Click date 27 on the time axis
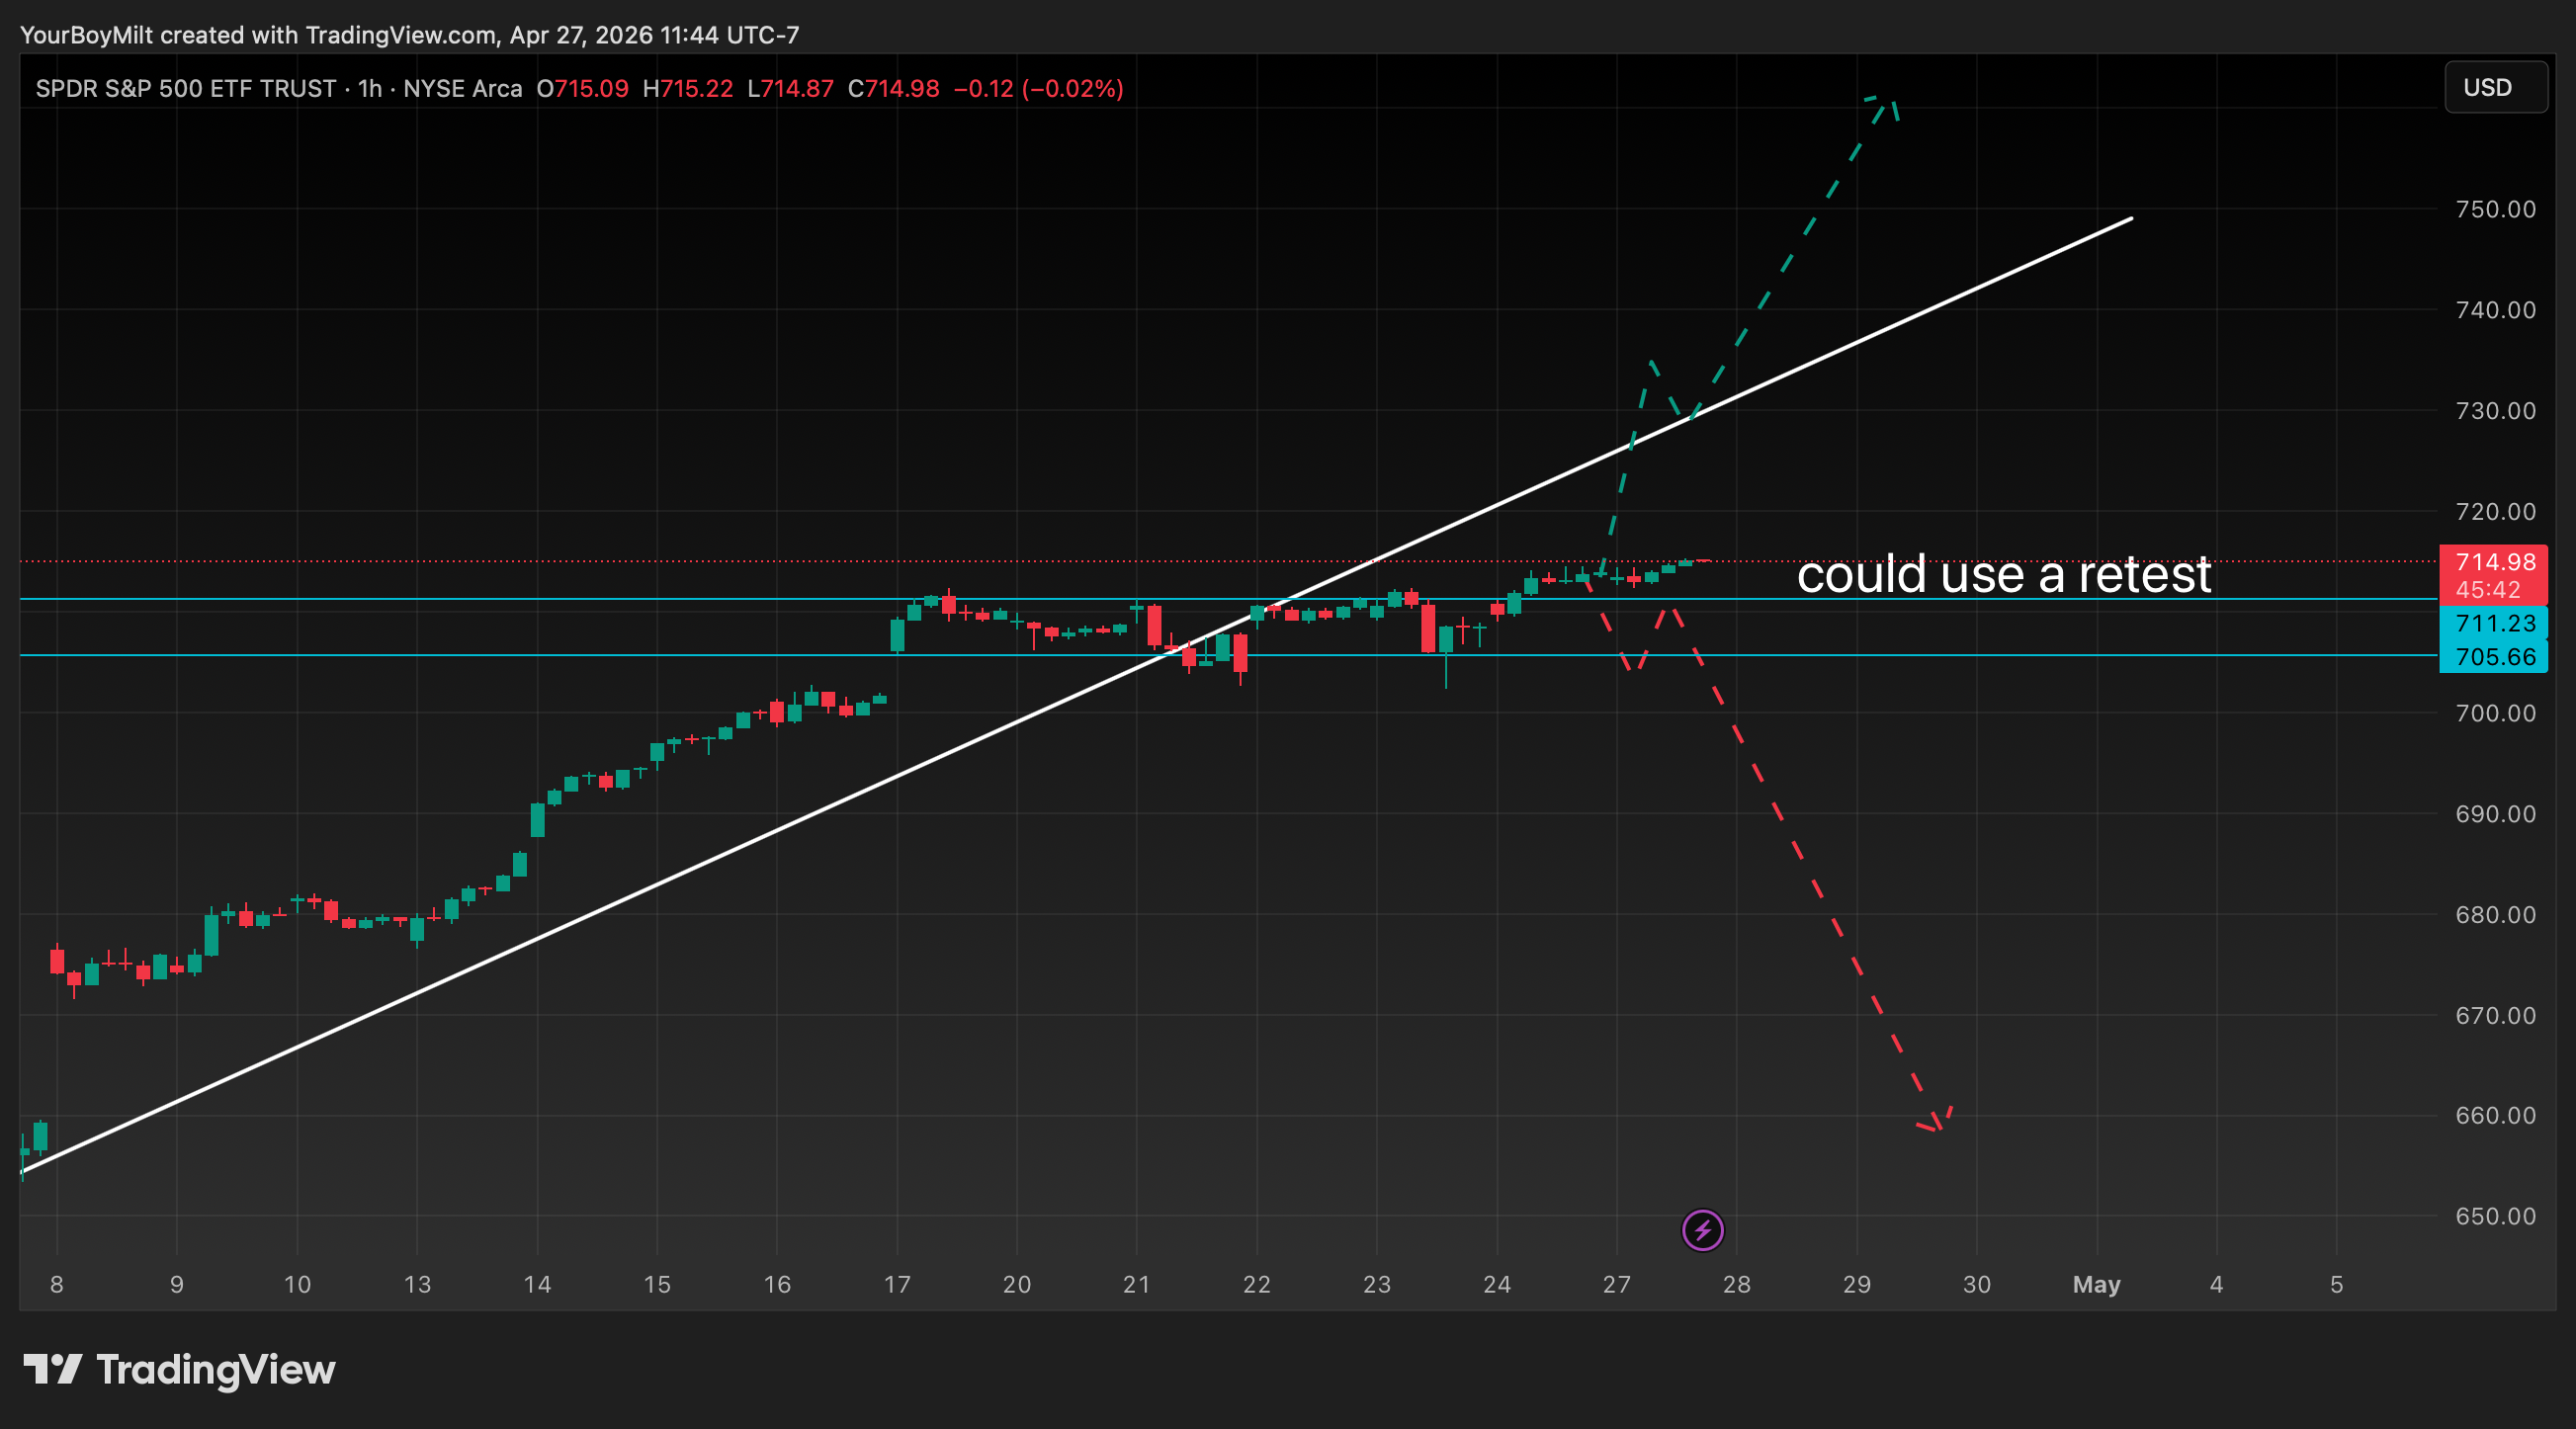Image resolution: width=2576 pixels, height=1429 pixels. 1616,1285
